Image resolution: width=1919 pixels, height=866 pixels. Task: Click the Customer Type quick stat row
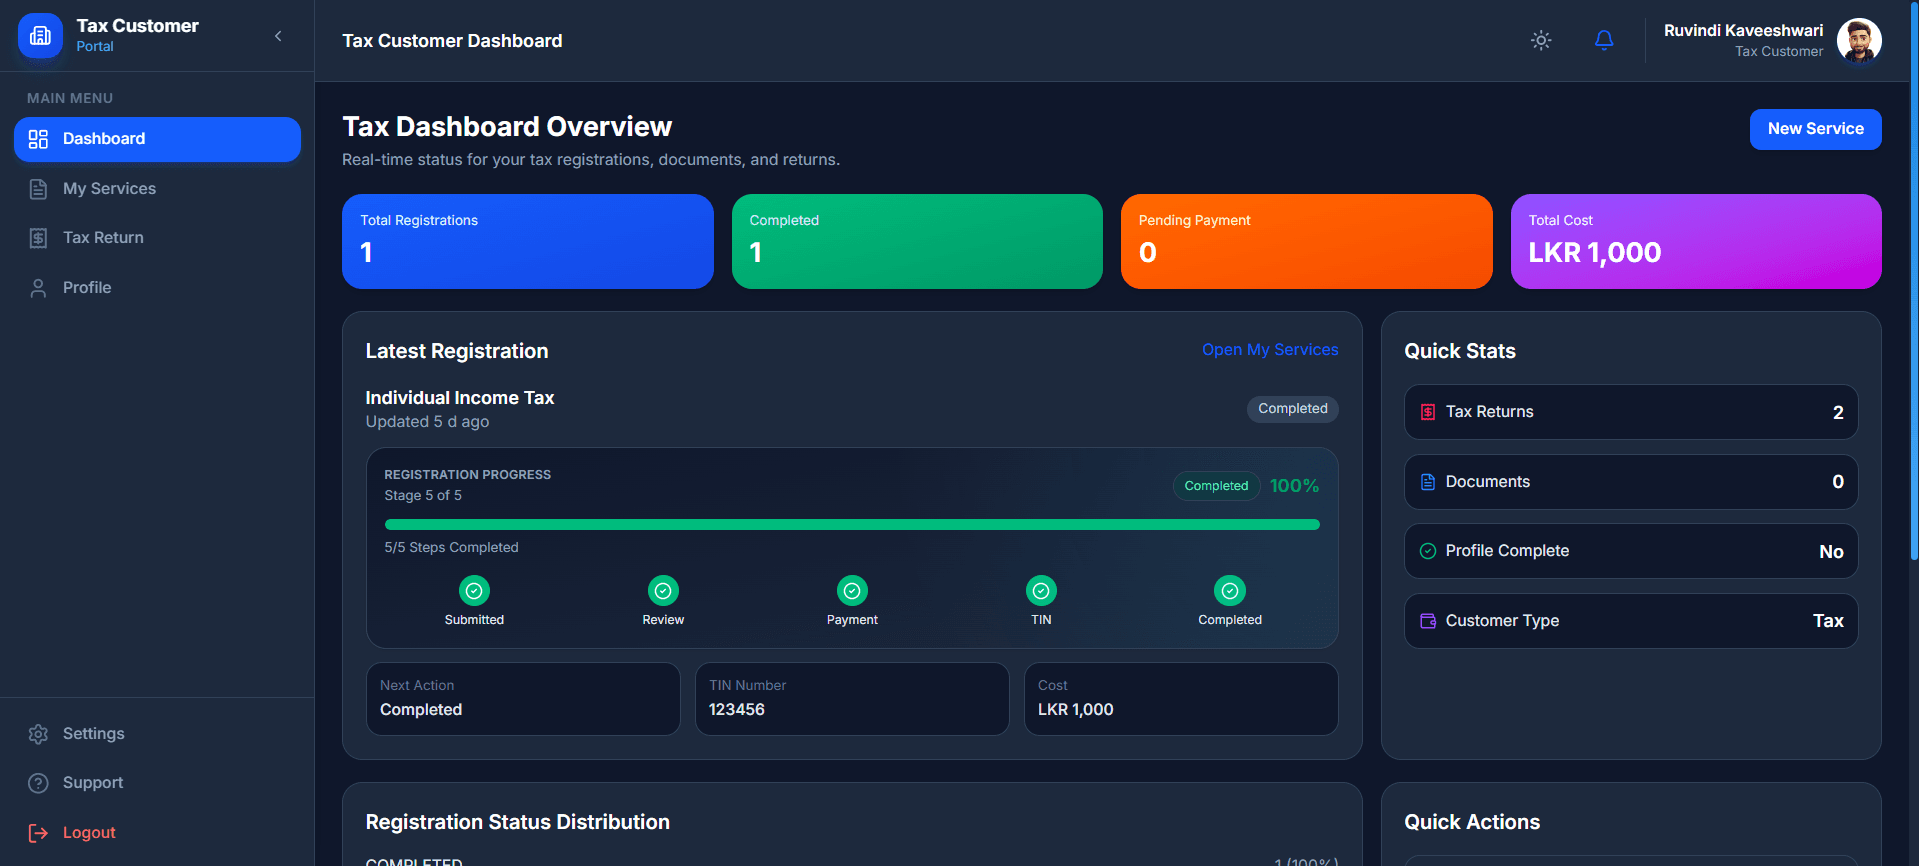[x=1631, y=621]
